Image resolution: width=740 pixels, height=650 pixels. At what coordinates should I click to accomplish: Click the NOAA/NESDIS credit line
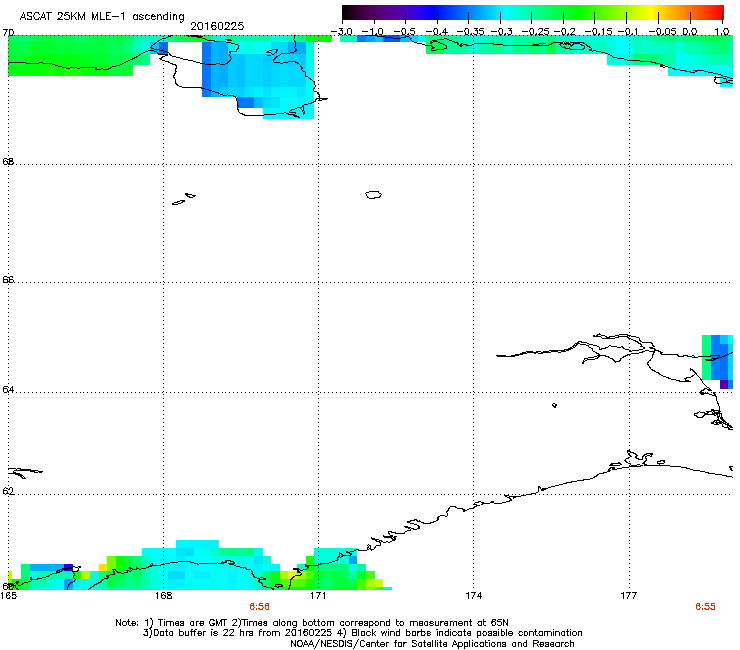[432, 644]
